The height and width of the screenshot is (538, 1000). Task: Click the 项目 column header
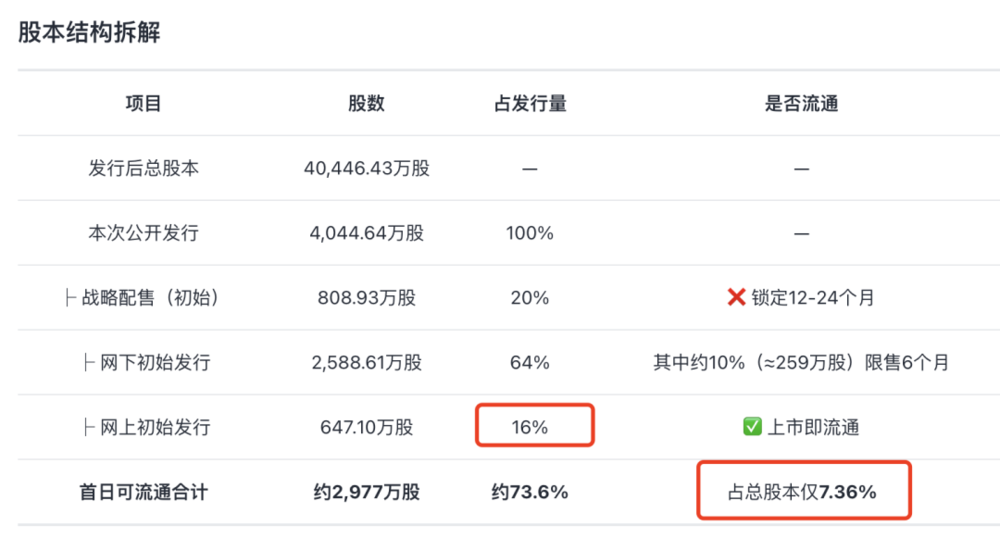143,103
